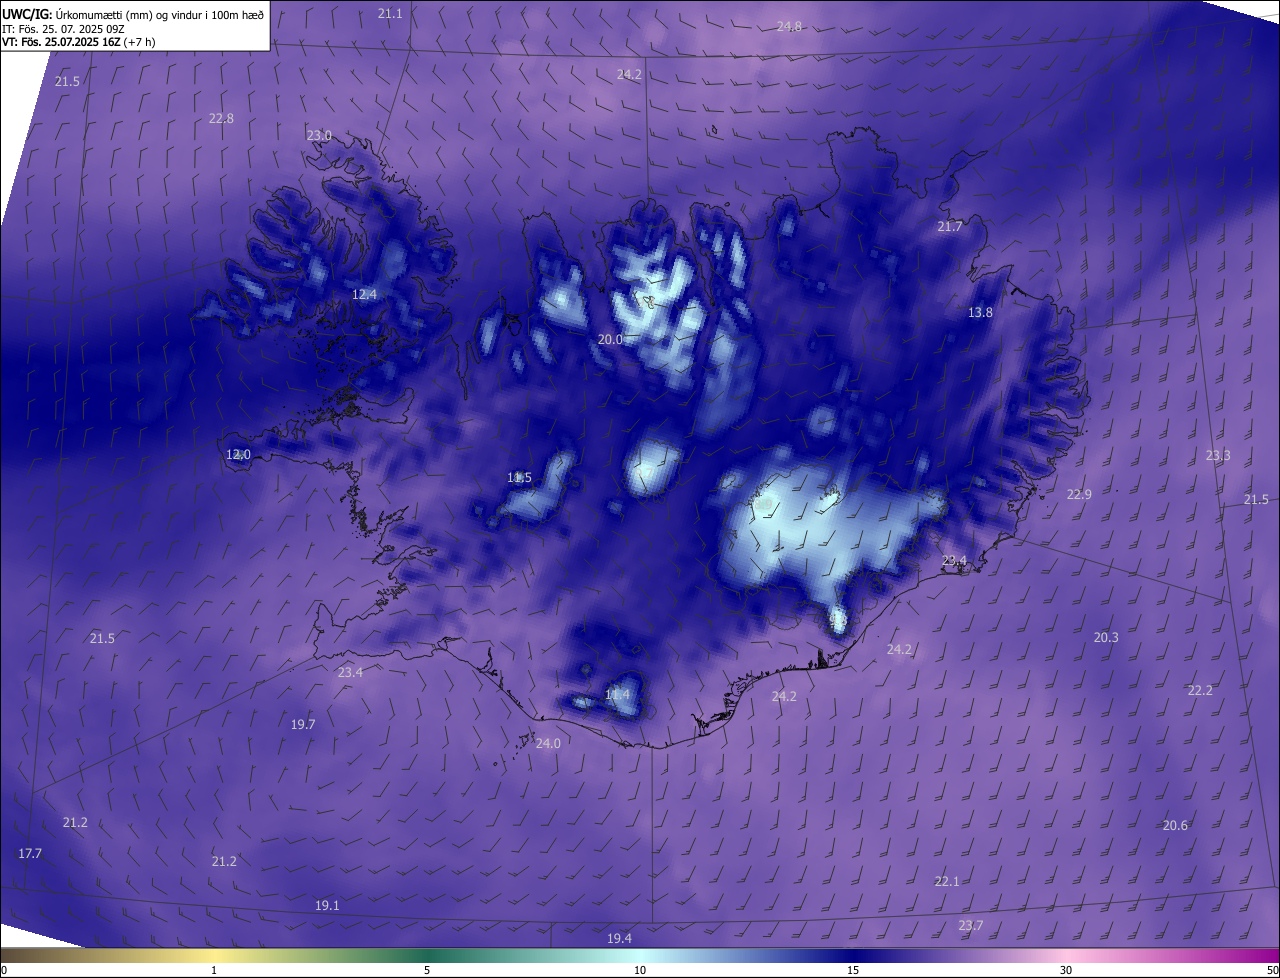Click the colour bar above the 5 tick
The height and width of the screenshot is (978, 1280).
pos(427,955)
